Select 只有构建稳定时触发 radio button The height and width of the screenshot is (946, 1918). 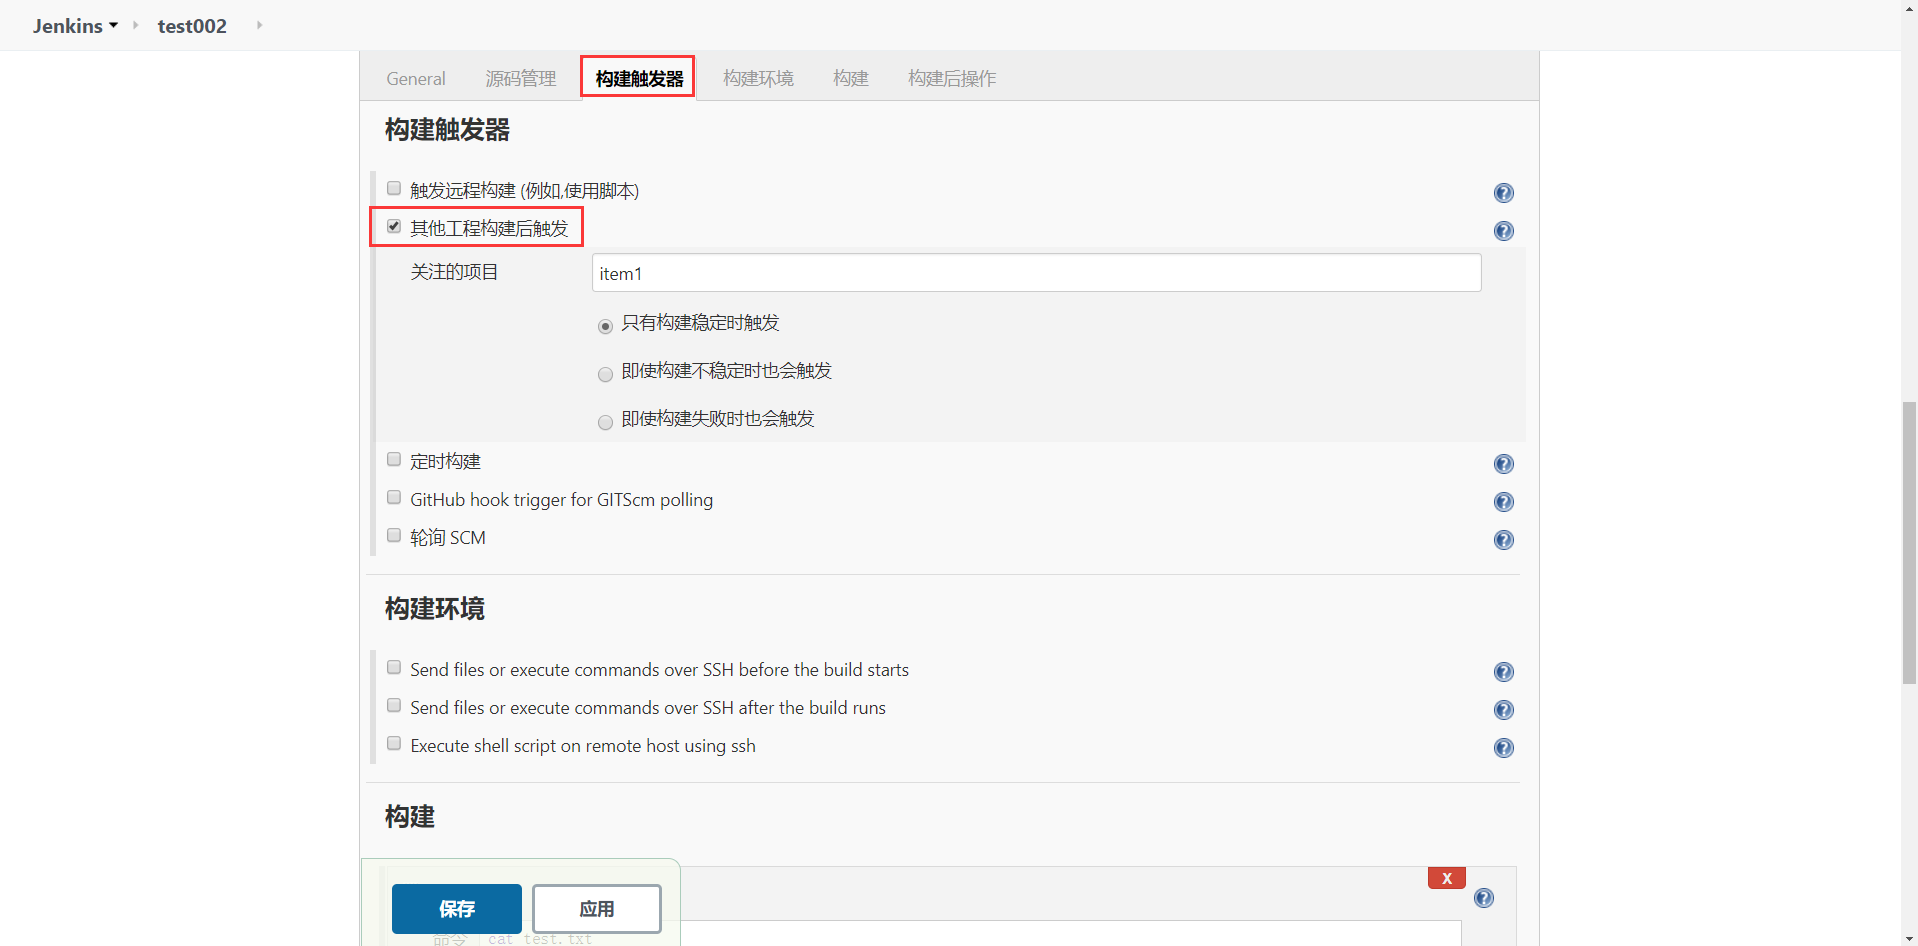605,326
